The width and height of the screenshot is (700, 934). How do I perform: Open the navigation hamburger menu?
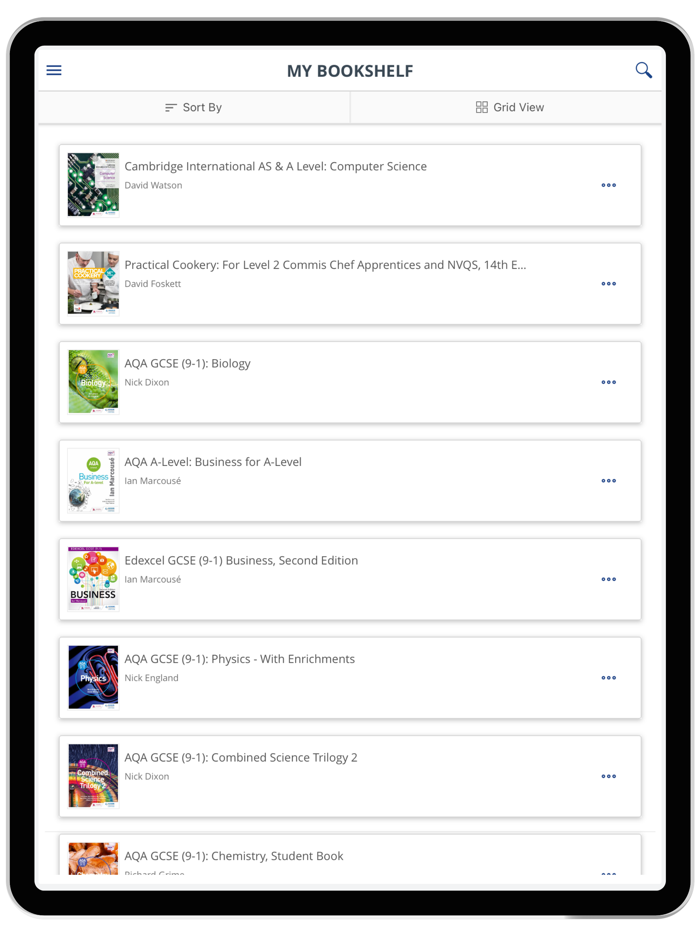[53, 70]
